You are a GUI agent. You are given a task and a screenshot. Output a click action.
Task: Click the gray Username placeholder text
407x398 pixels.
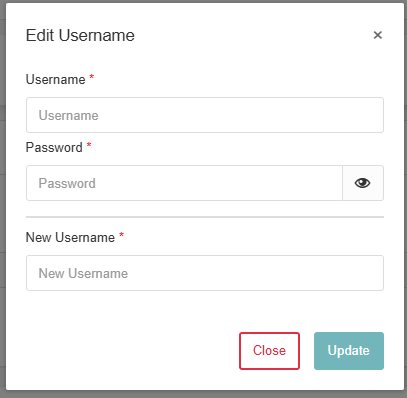pos(69,115)
